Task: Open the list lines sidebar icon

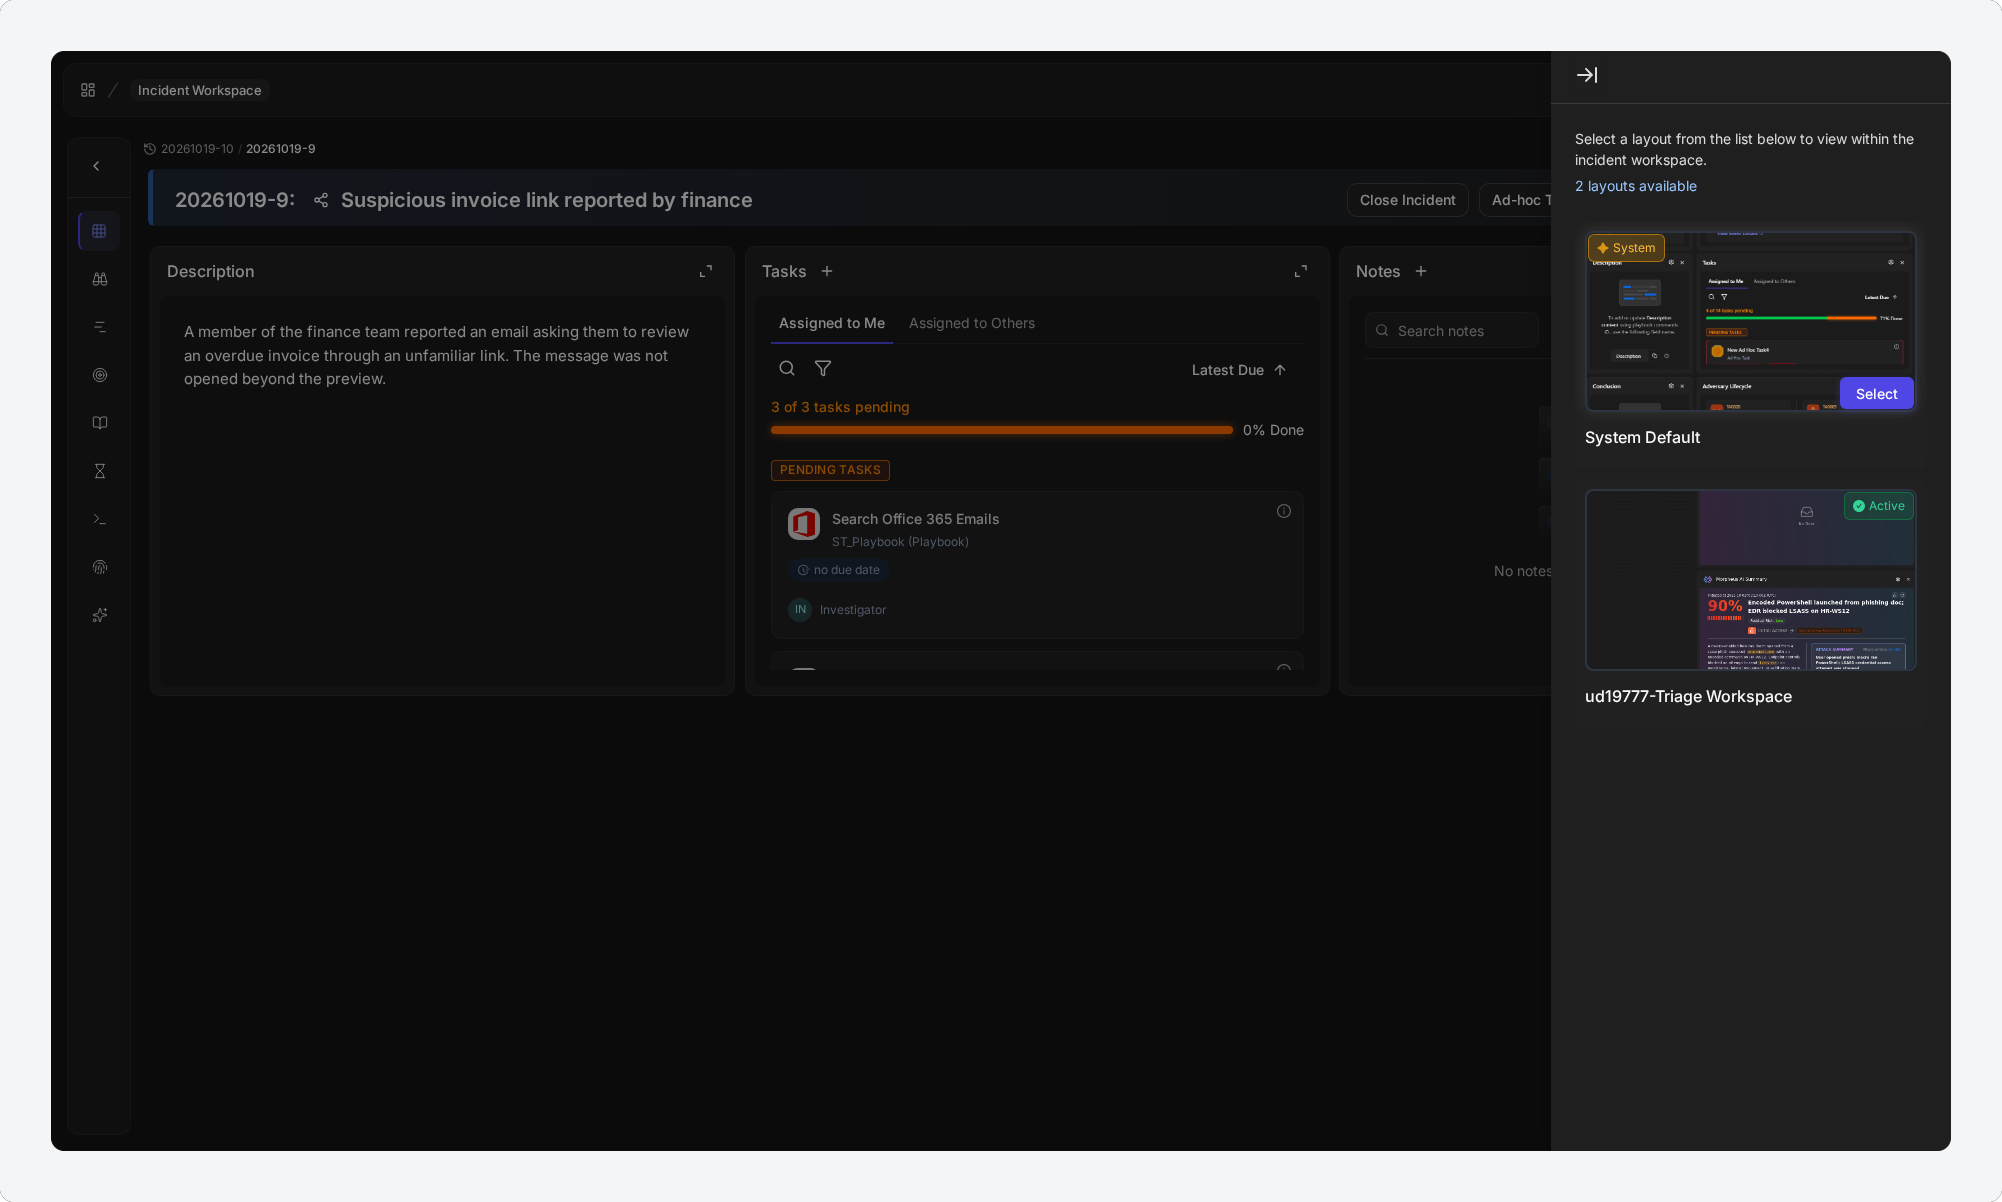Action: (100, 327)
